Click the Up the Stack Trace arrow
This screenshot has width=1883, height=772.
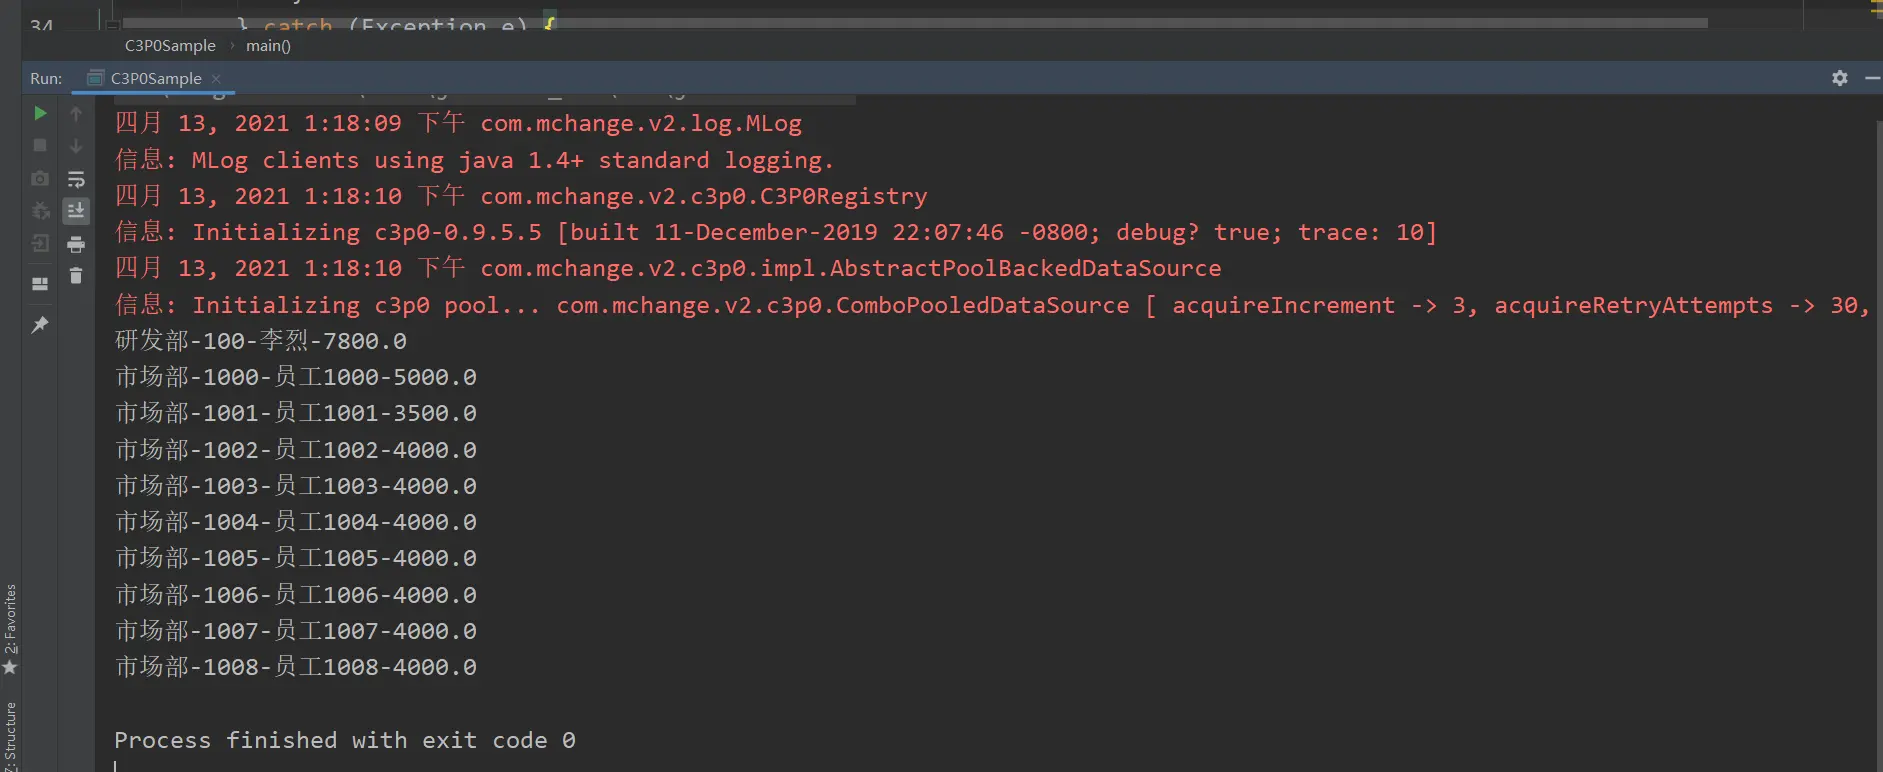coord(76,114)
